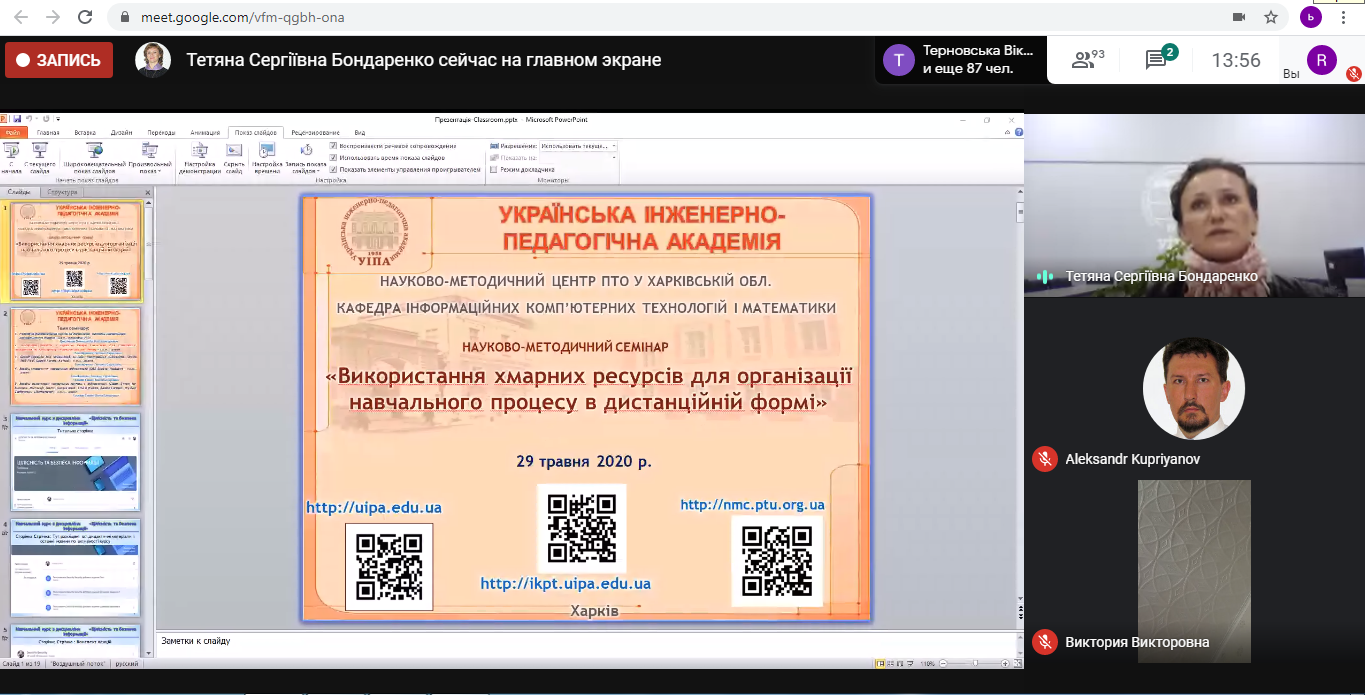Click your own avatar labeled Вы
This screenshot has width=1365, height=695.
[1321, 60]
